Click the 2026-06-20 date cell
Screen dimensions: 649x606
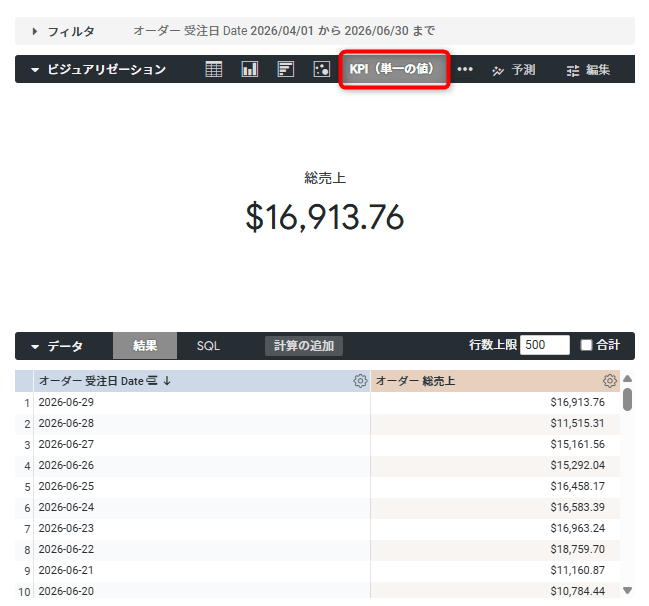click(202, 591)
